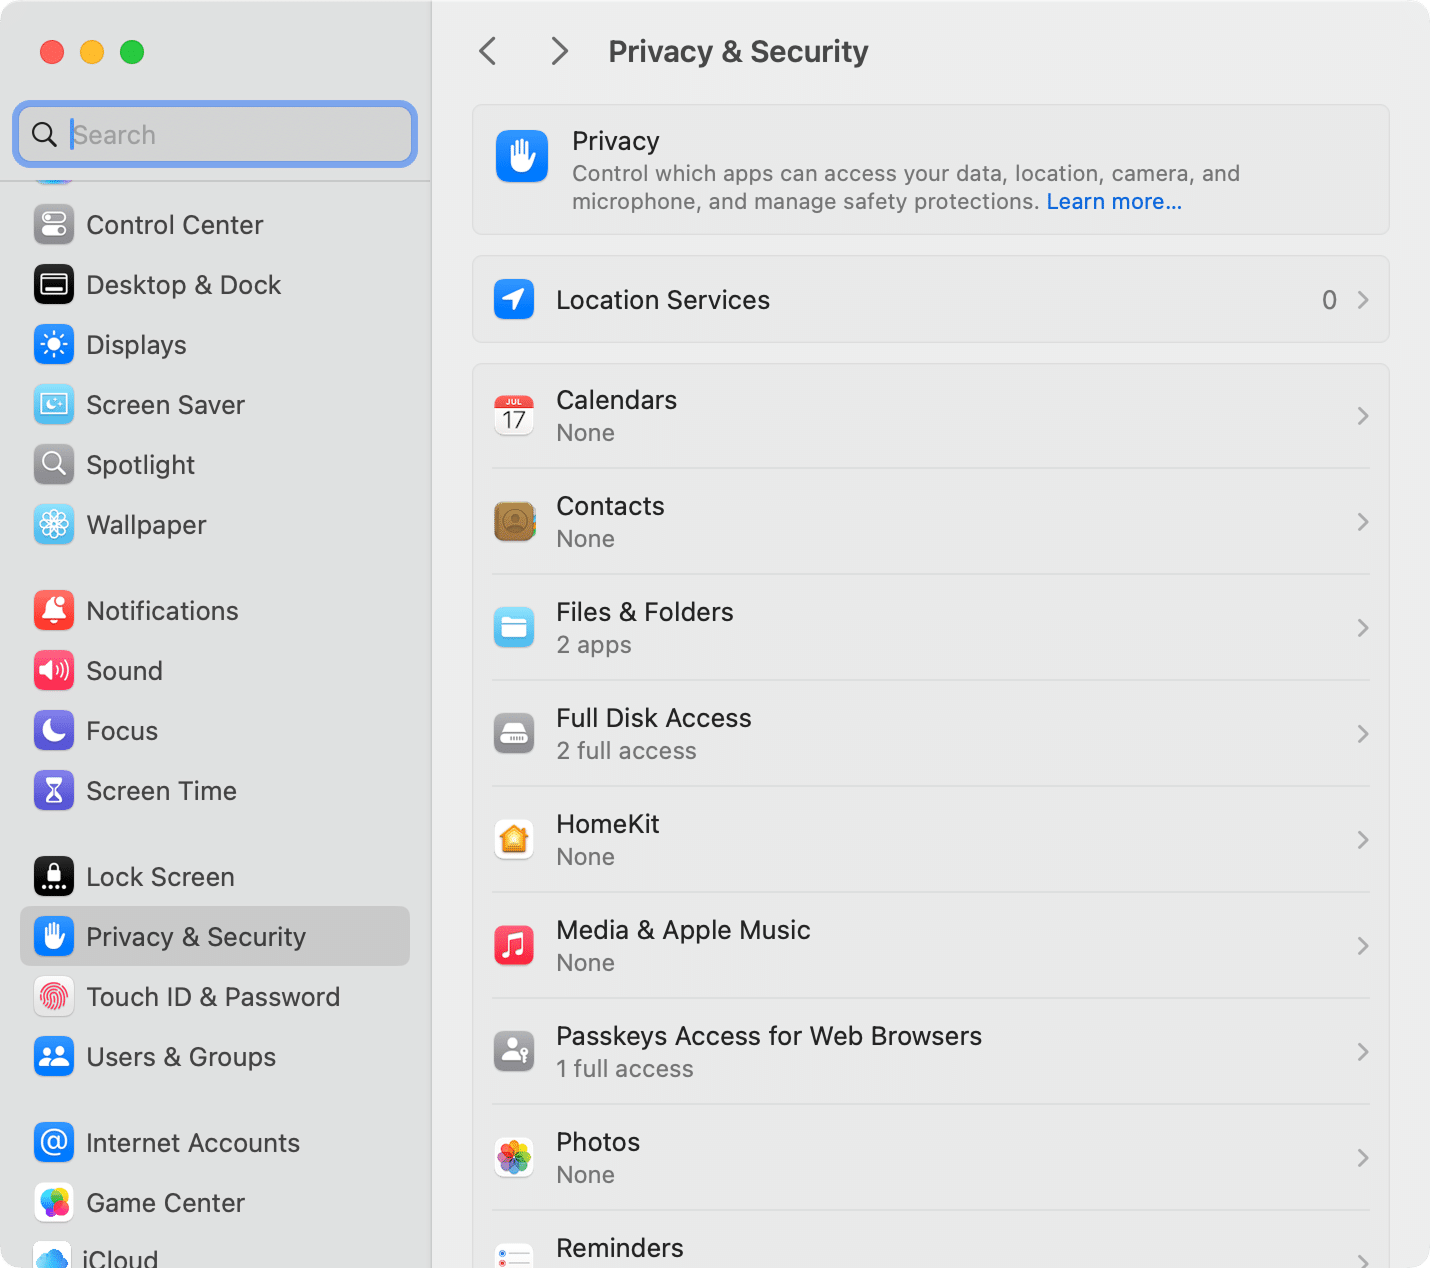
Task: Open the Wallpaper flower icon
Action: click(x=54, y=525)
